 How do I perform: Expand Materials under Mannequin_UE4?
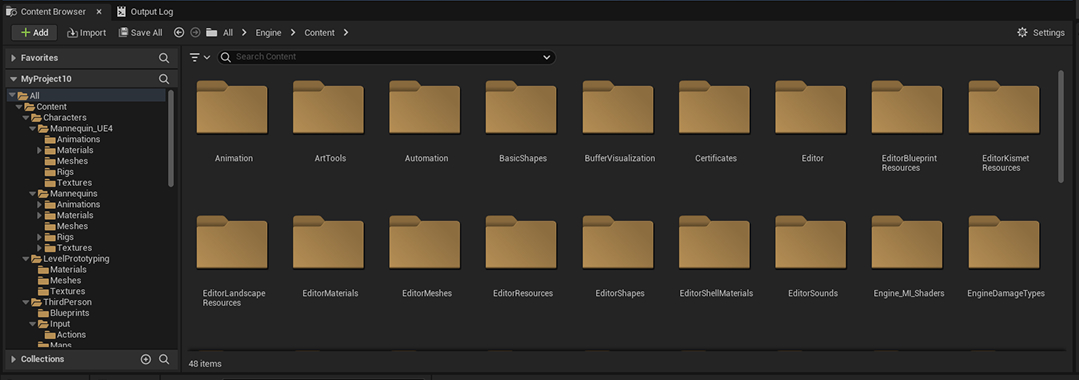tap(39, 150)
